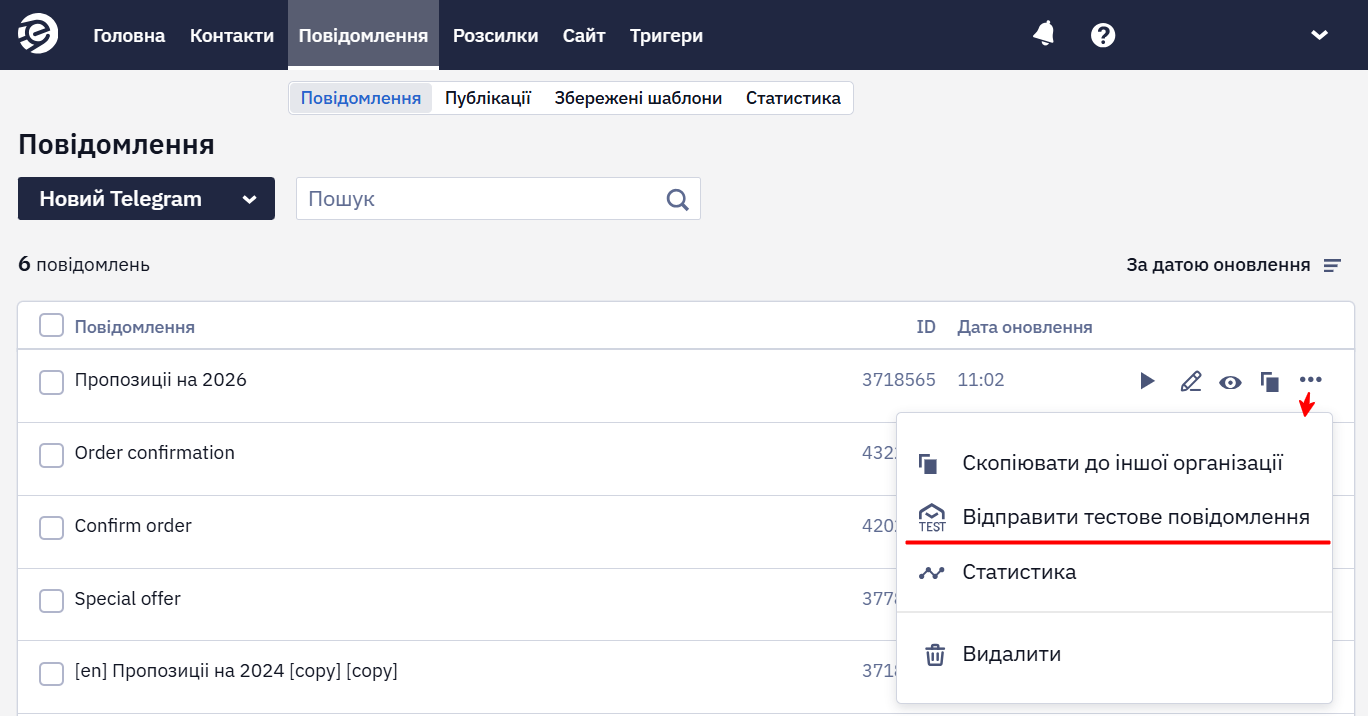Click the Повідомлення column header
This screenshot has width=1368, height=716.
click(135, 327)
